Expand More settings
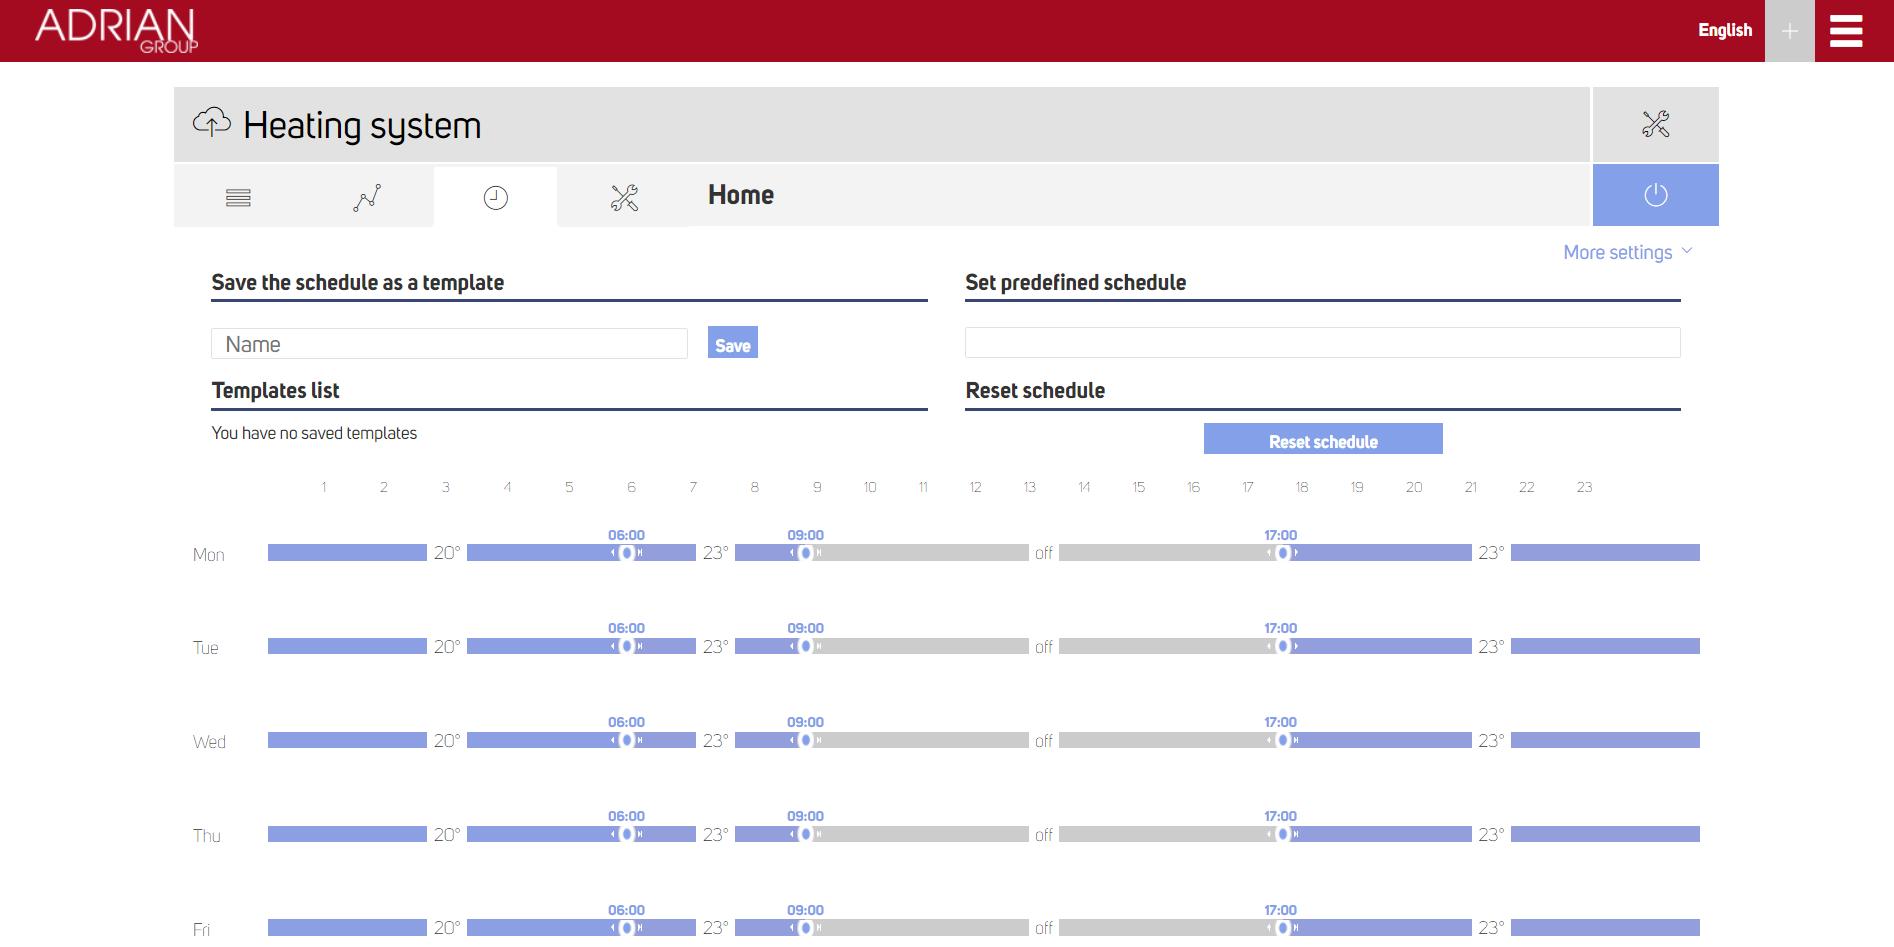1894x947 pixels. pyautogui.click(x=1627, y=252)
